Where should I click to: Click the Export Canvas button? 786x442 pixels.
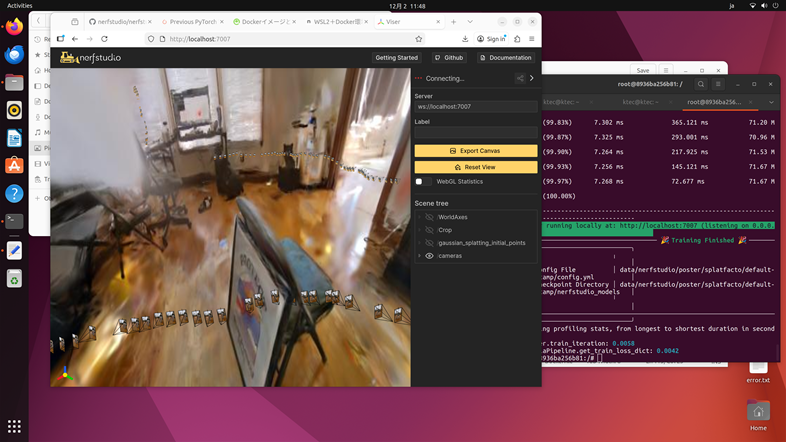pos(476,151)
